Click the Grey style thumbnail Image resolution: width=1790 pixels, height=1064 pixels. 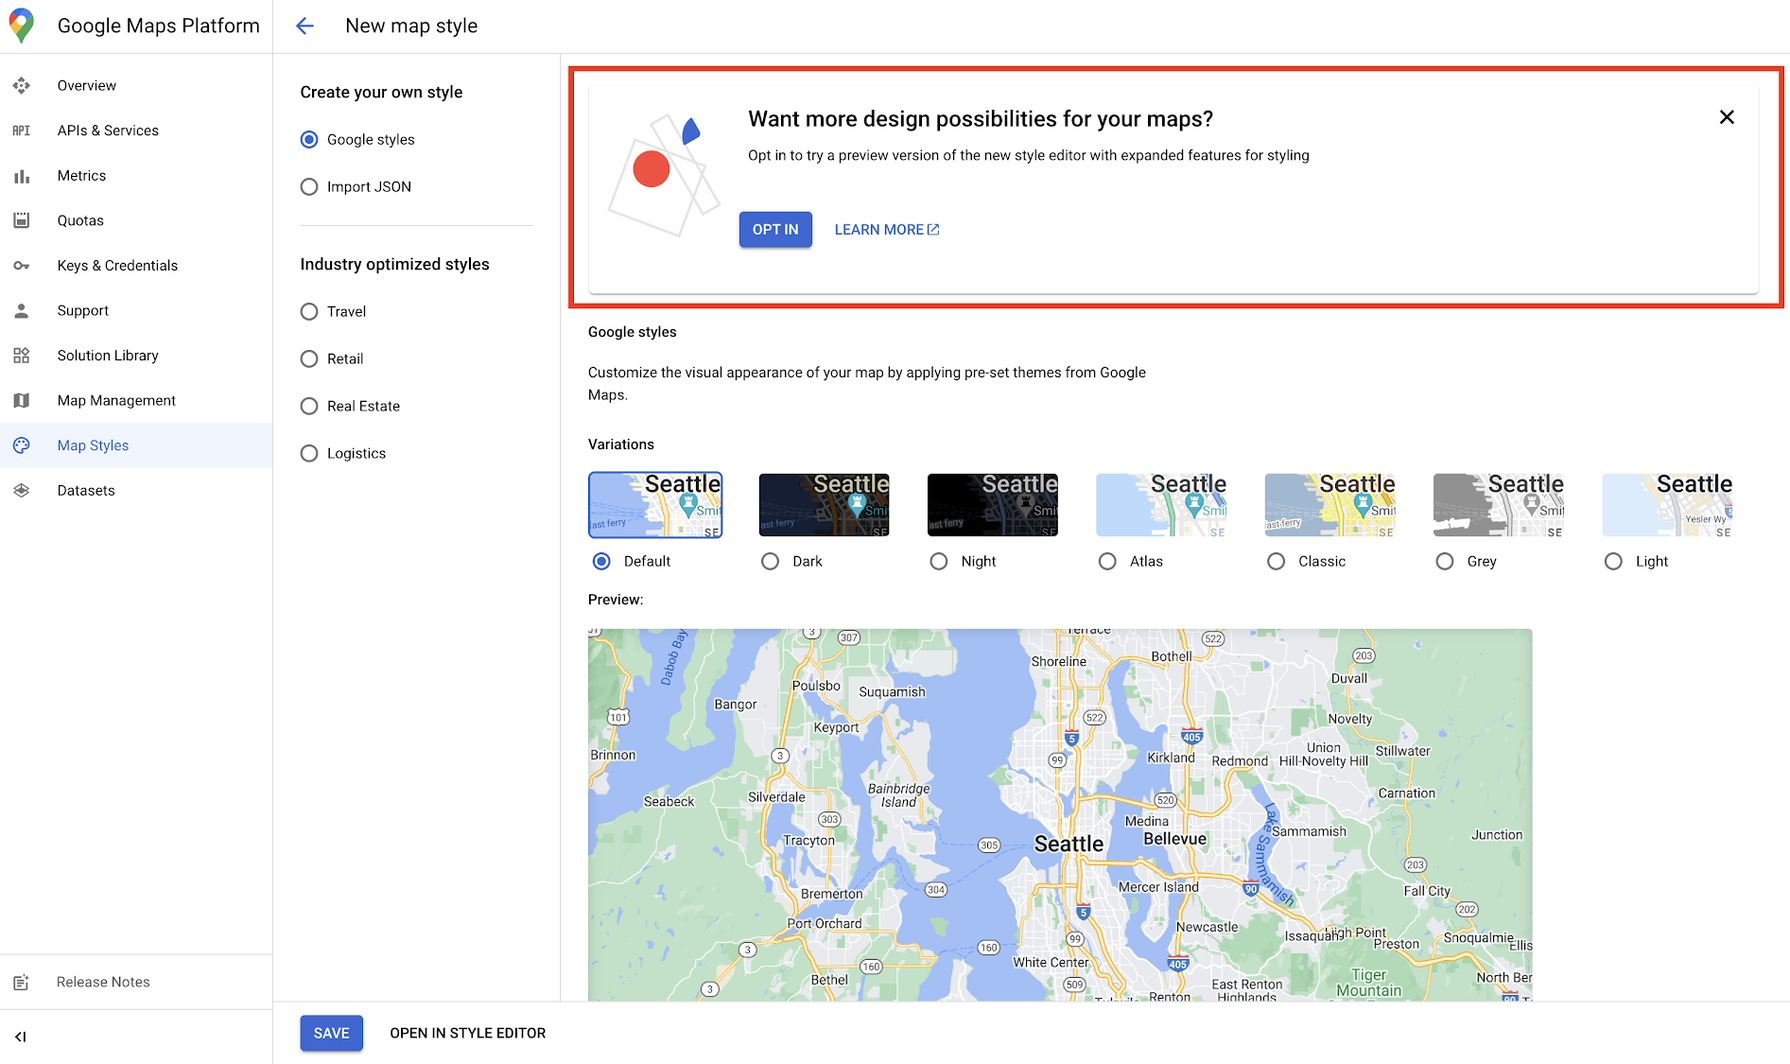click(1498, 505)
